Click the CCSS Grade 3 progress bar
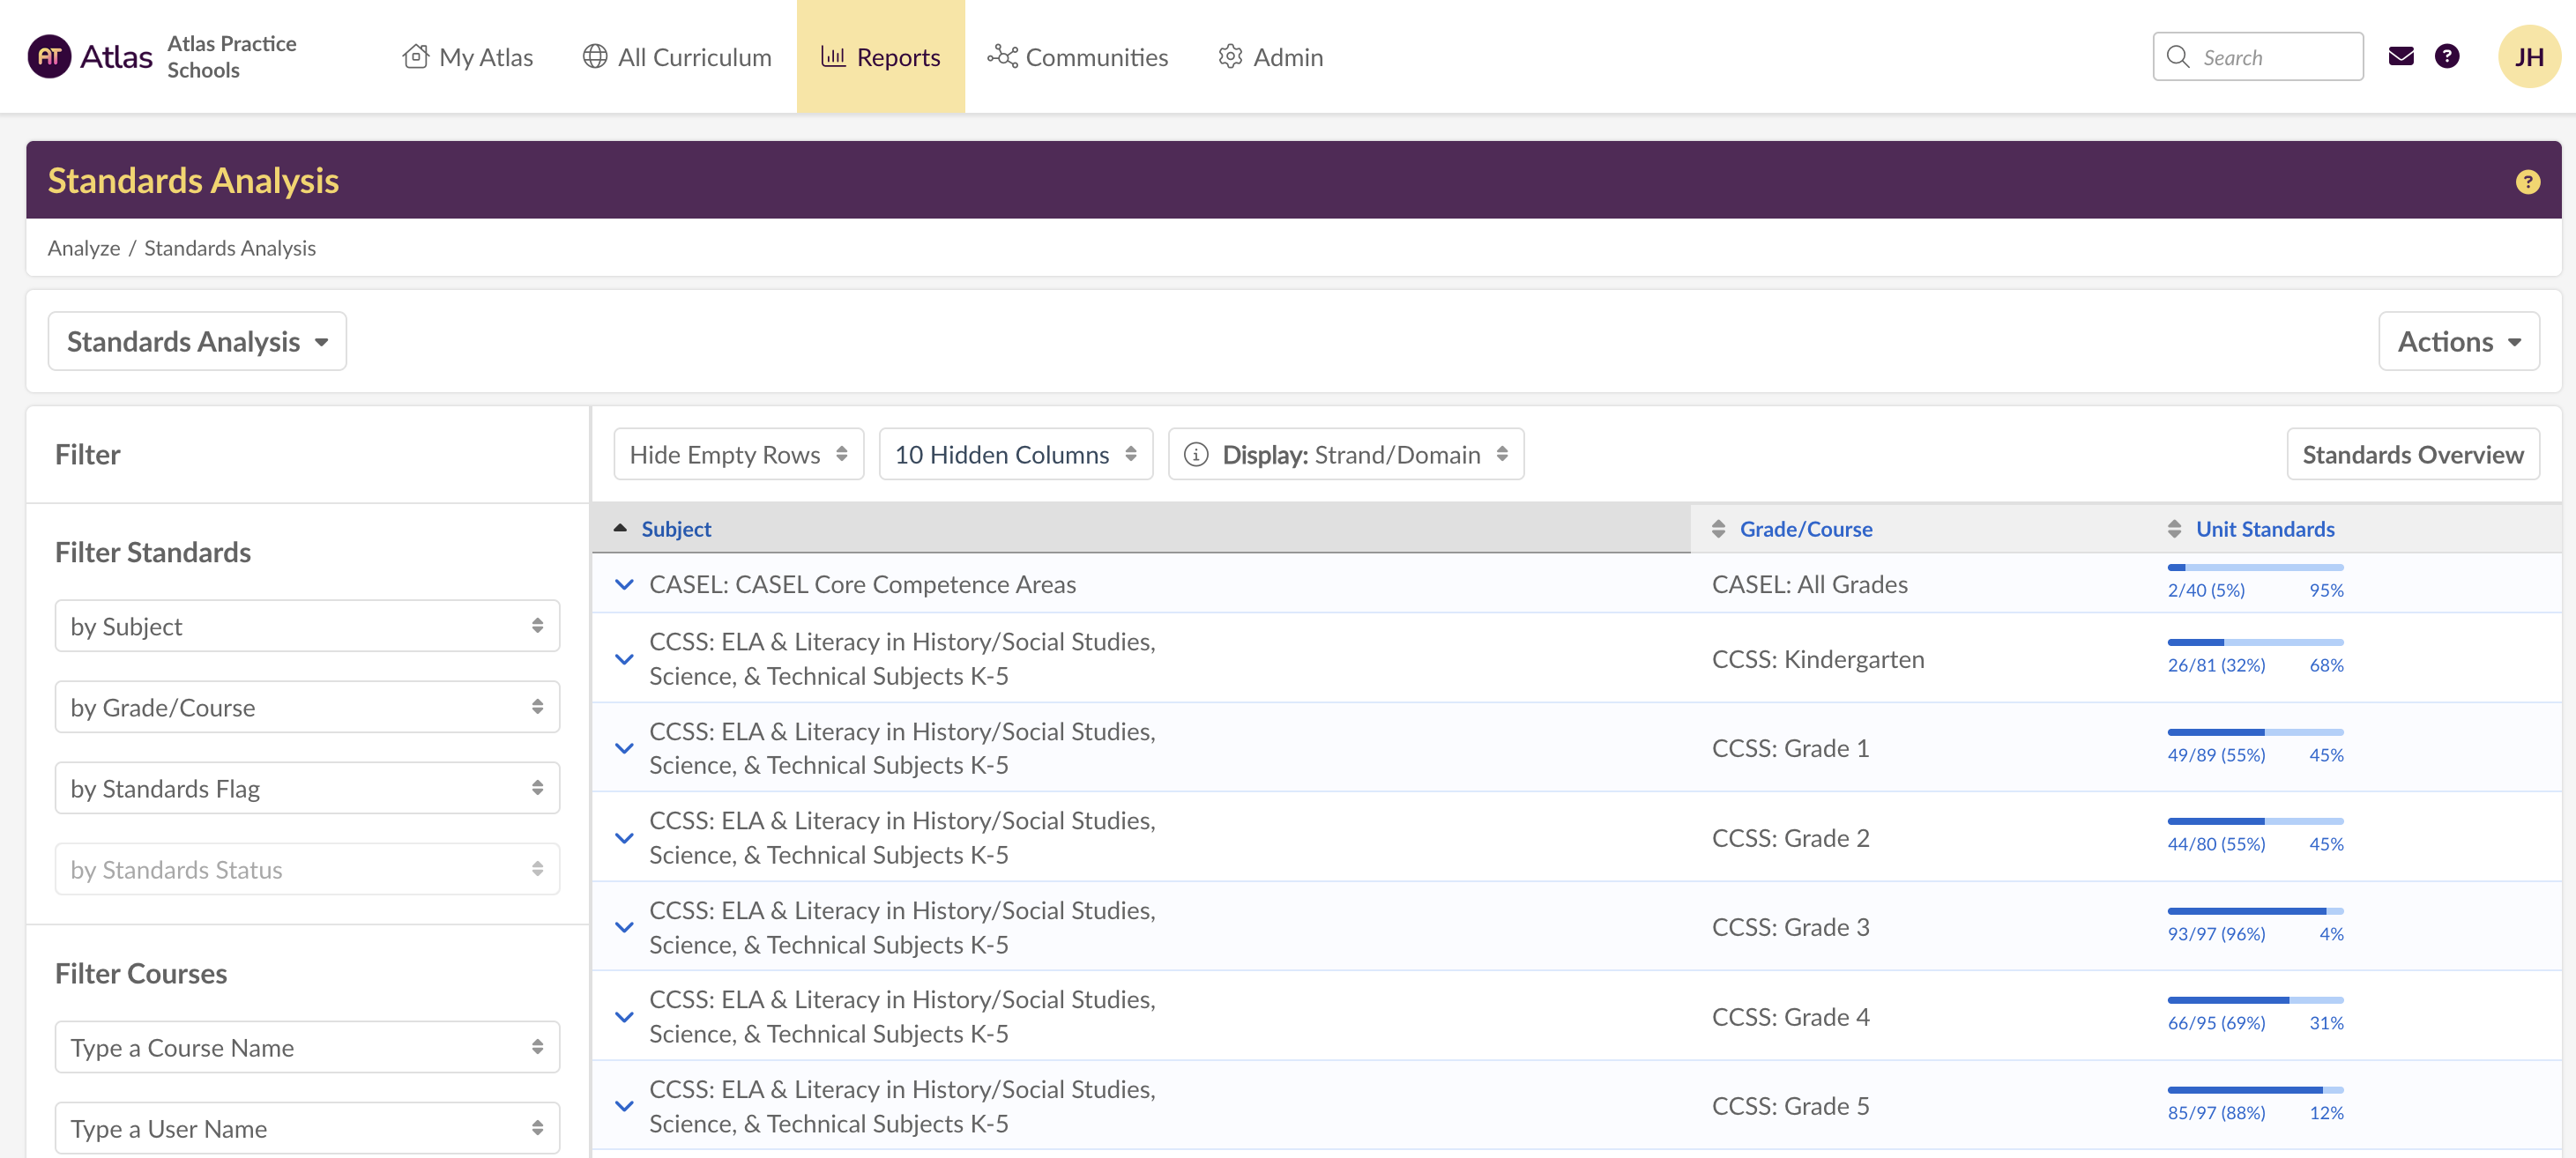The width and height of the screenshot is (2576, 1158). click(x=2254, y=911)
